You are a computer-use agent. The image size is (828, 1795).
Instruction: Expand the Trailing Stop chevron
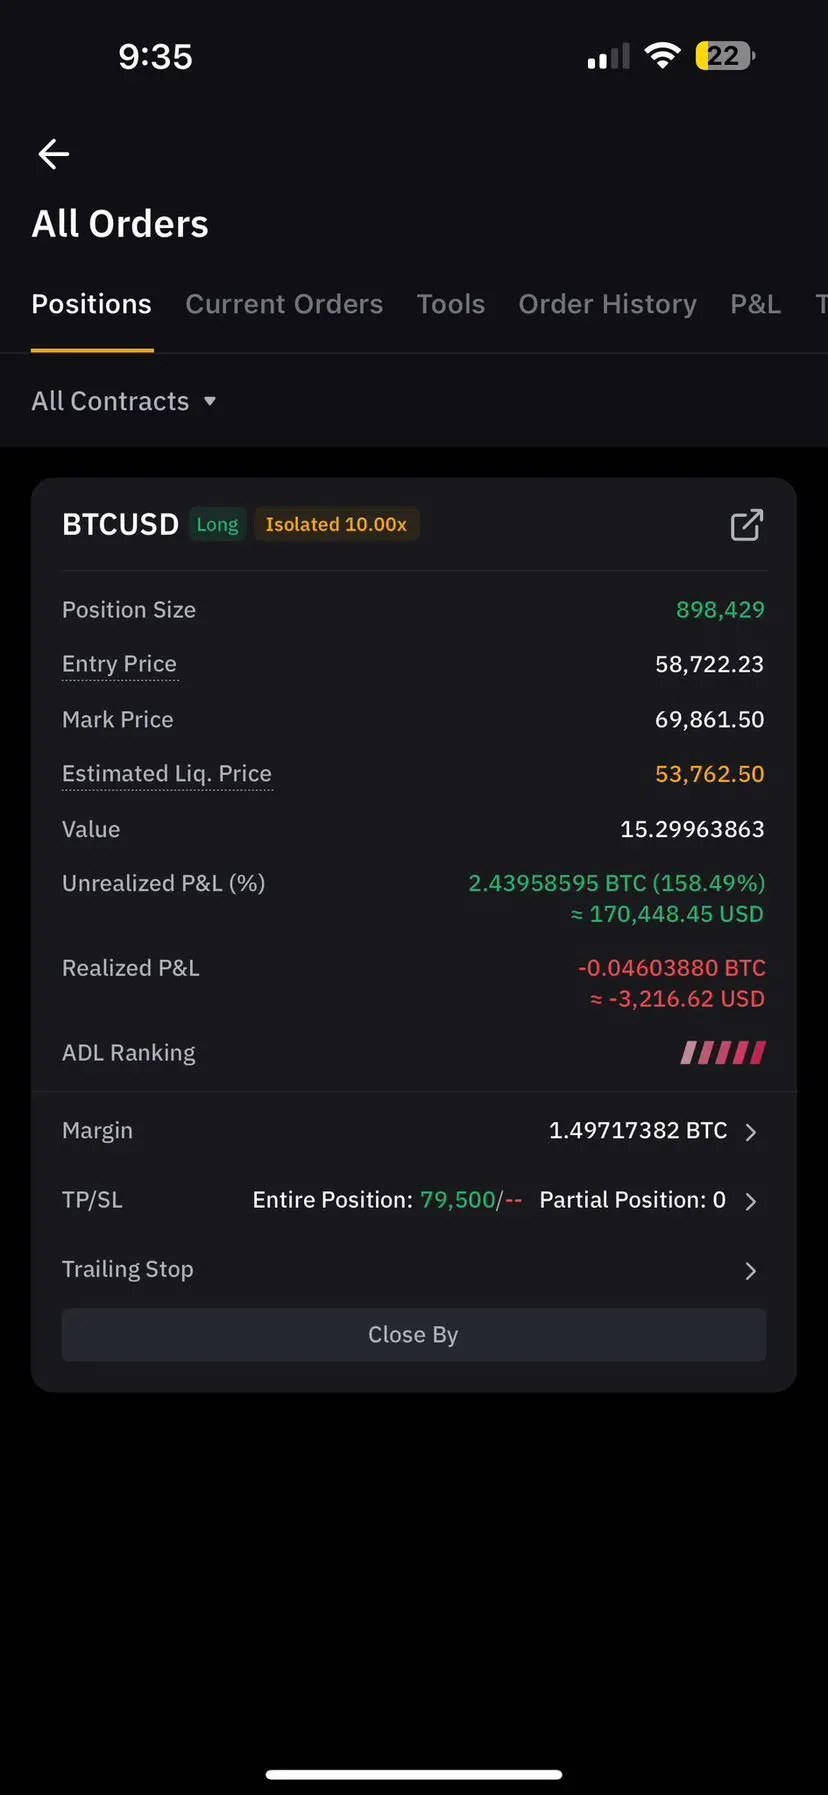(x=751, y=1271)
